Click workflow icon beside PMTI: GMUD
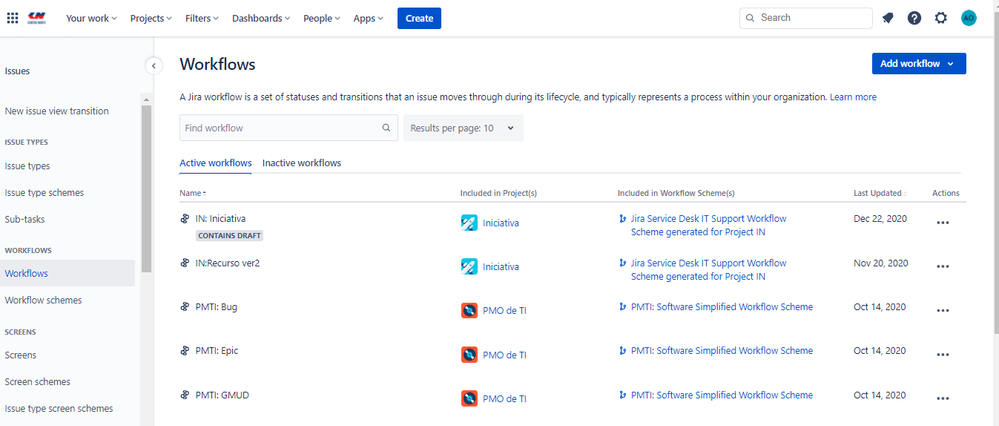The width and height of the screenshot is (999, 426). click(x=185, y=395)
